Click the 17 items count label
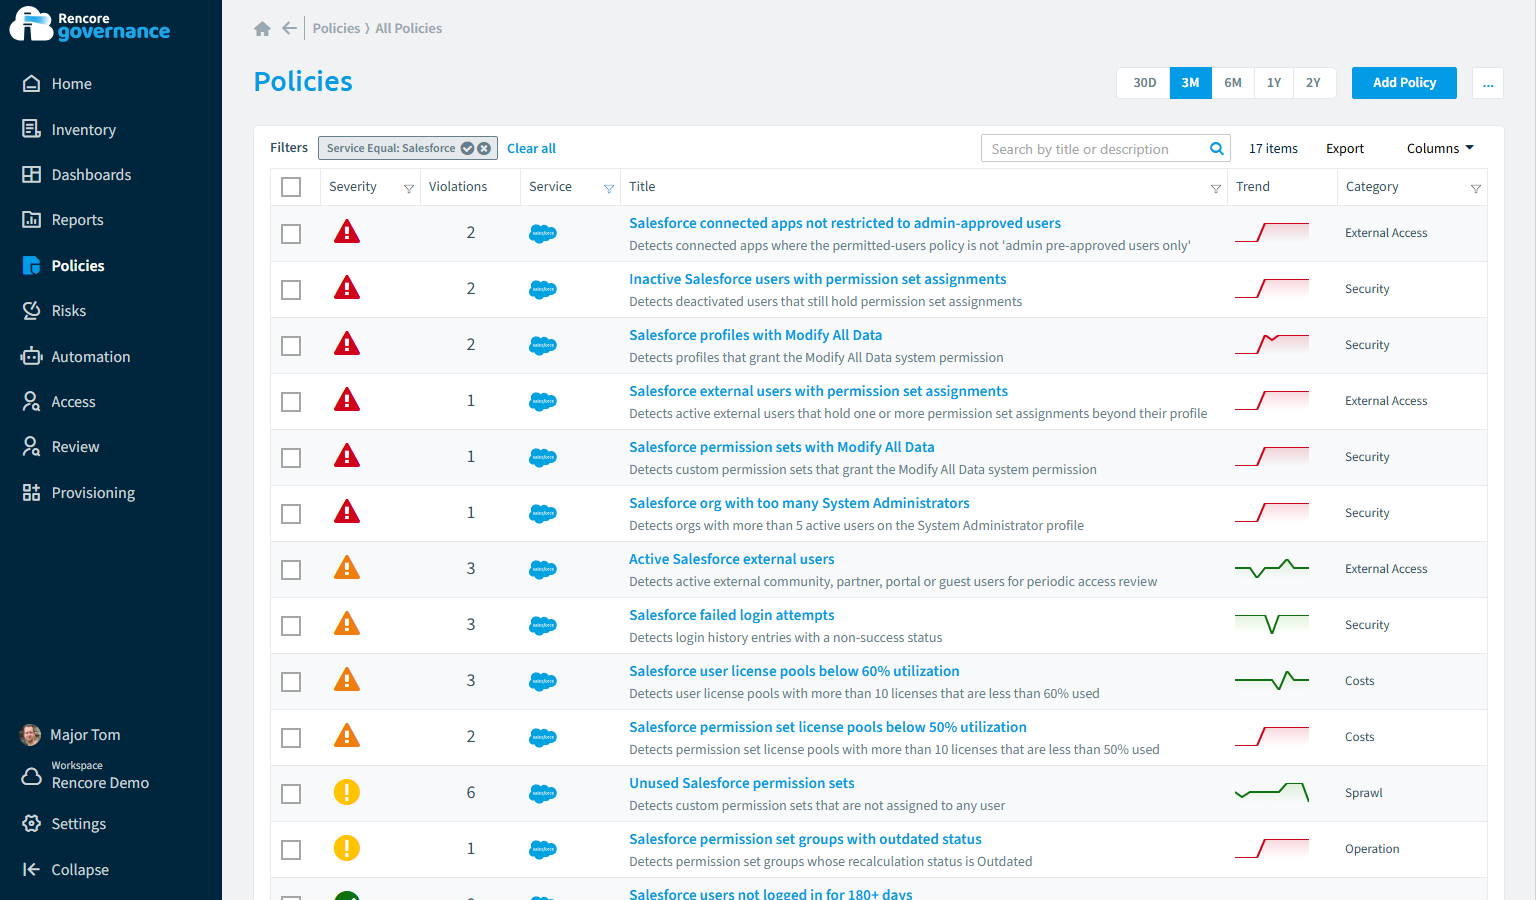Screen dimensions: 1536x900 [1273, 149]
